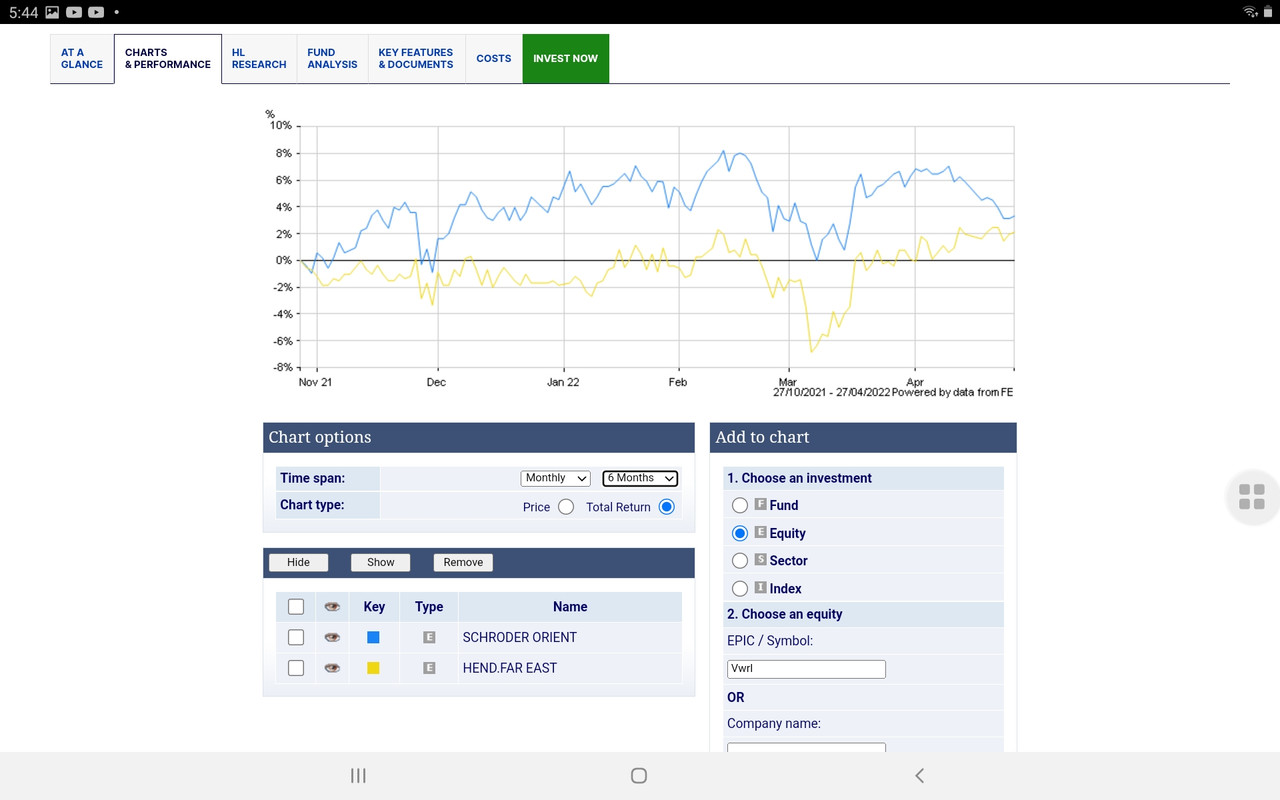The height and width of the screenshot is (800, 1280).
Task: Select the Equity investment radio button
Action: 740,533
